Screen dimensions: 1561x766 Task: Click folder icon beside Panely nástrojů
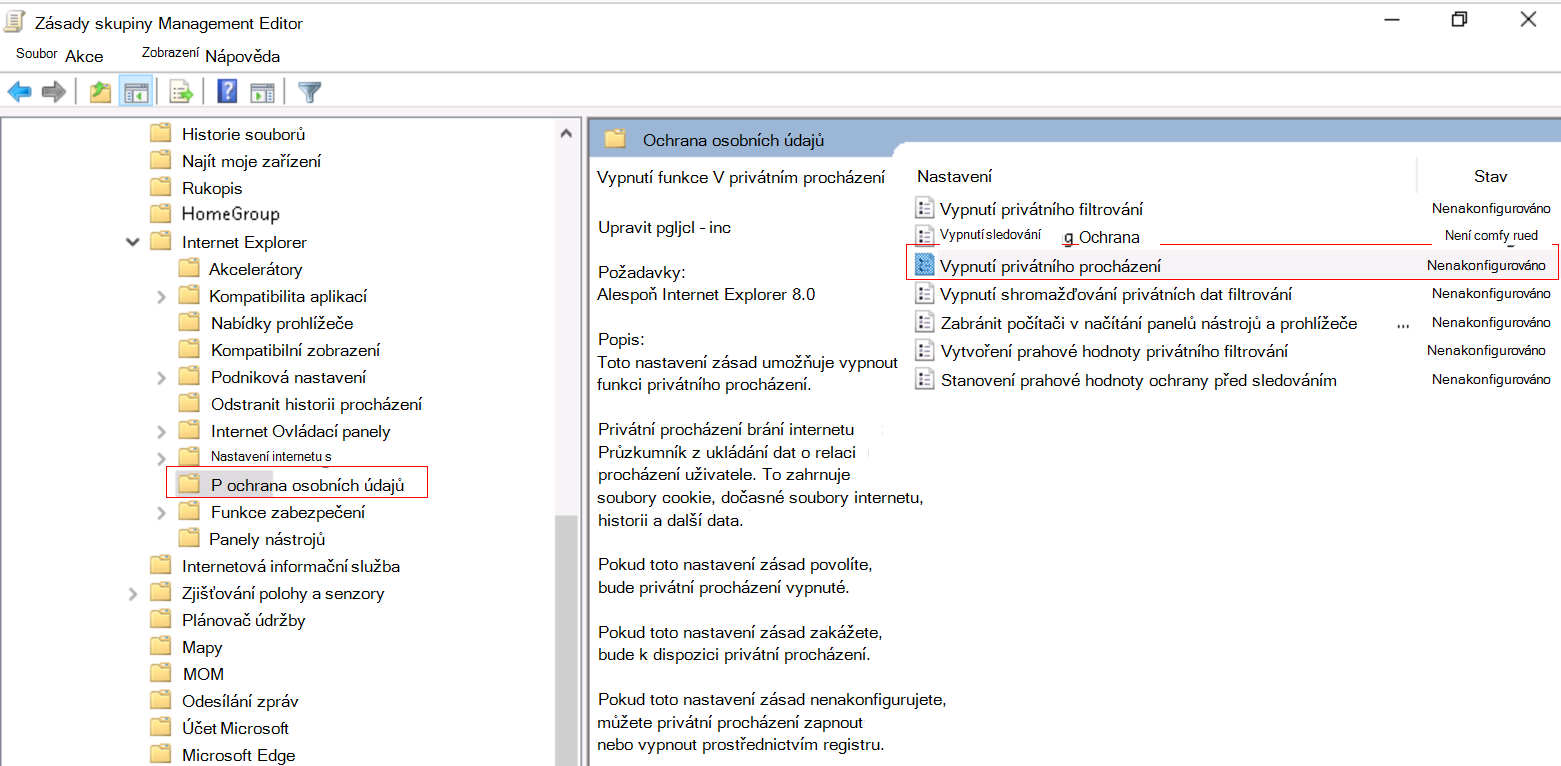click(189, 539)
